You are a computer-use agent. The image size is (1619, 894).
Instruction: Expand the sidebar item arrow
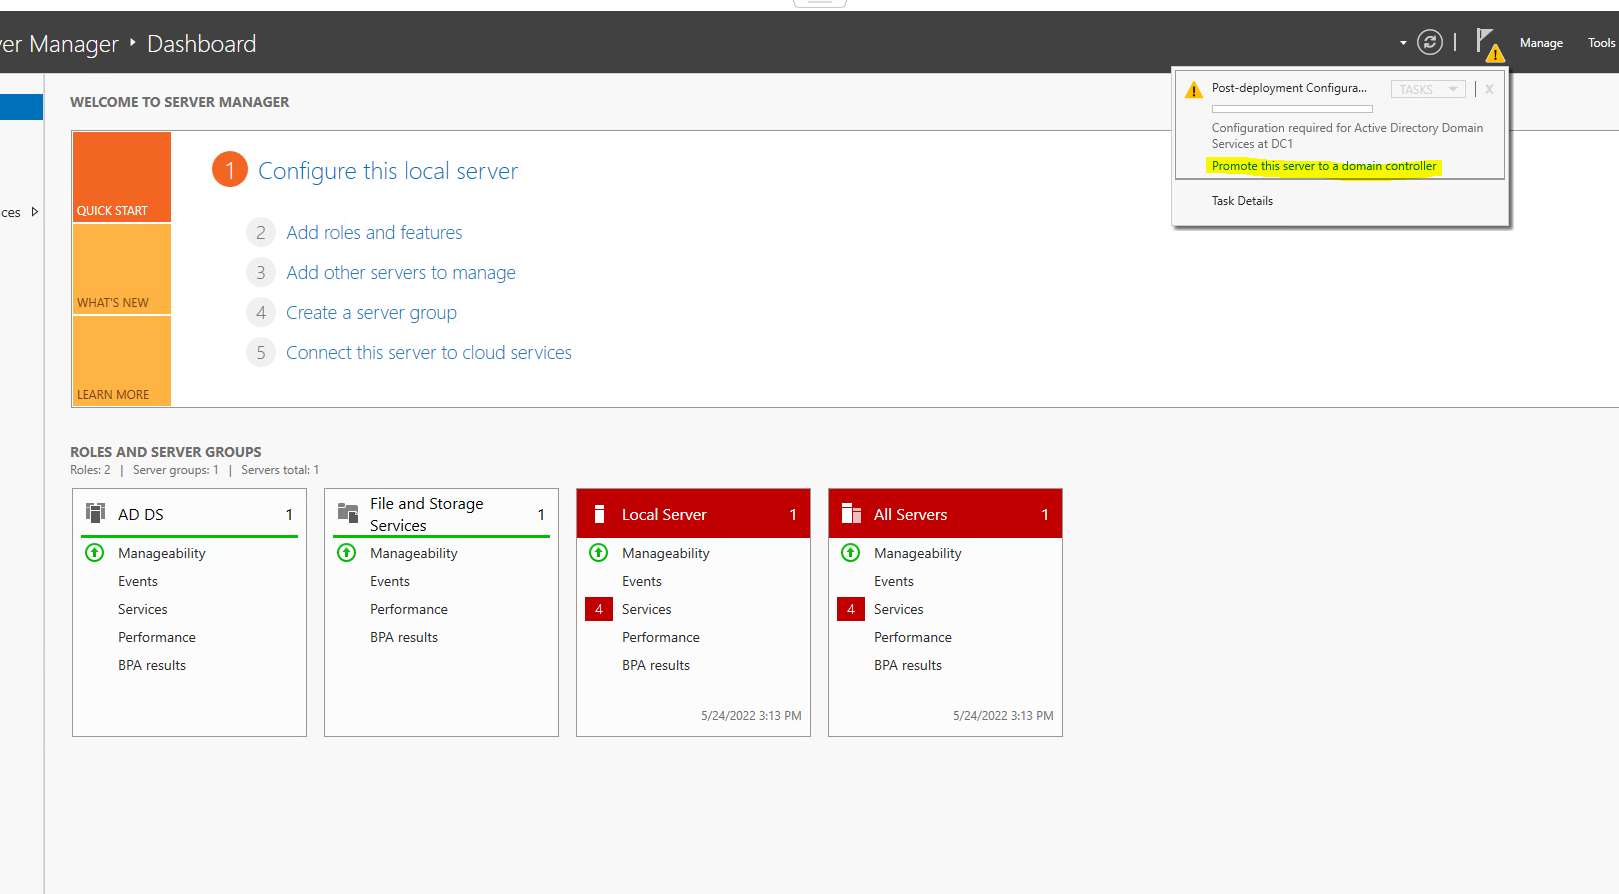(x=35, y=212)
